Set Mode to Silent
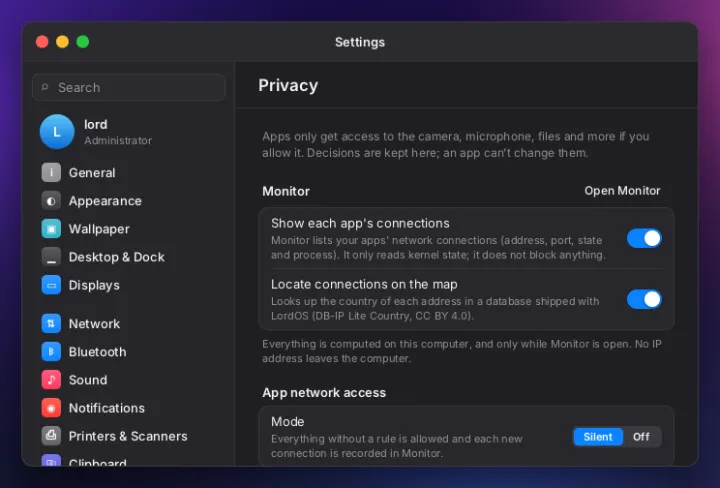The width and height of the screenshot is (720, 488). click(x=598, y=437)
